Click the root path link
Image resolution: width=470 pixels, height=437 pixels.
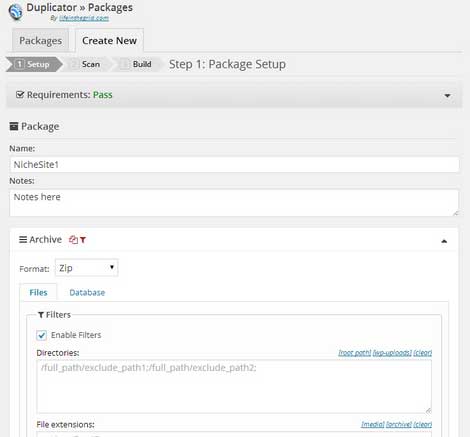click(x=355, y=352)
